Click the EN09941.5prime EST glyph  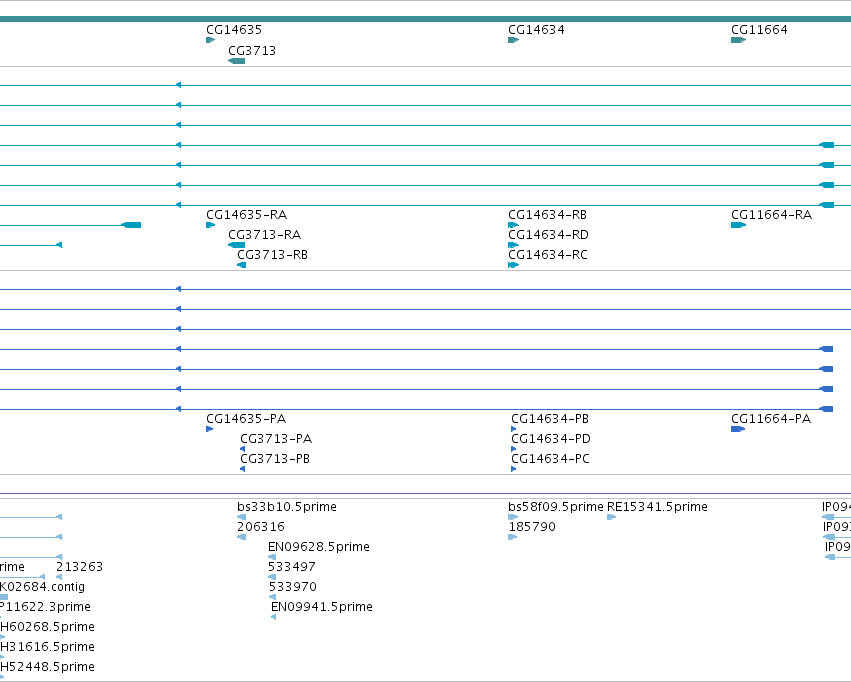pos(274,617)
